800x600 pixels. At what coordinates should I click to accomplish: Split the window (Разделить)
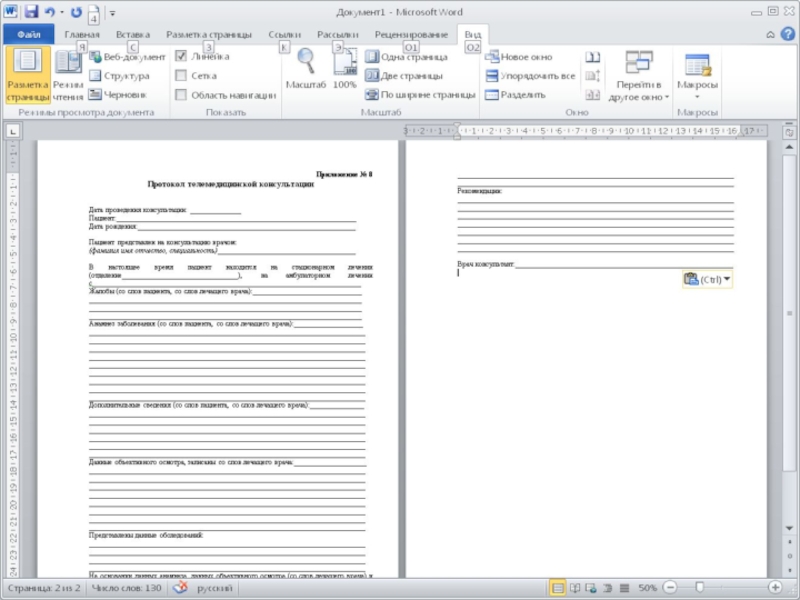(515, 94)
